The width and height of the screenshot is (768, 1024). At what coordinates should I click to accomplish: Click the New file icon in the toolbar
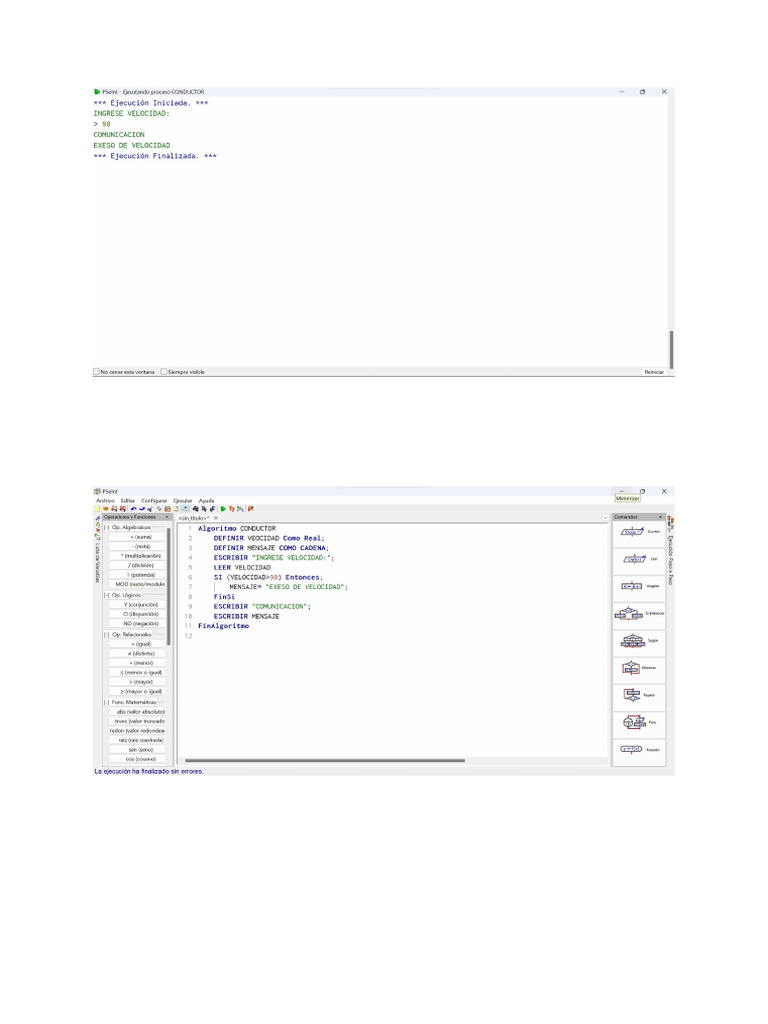[x=97, y=509]
